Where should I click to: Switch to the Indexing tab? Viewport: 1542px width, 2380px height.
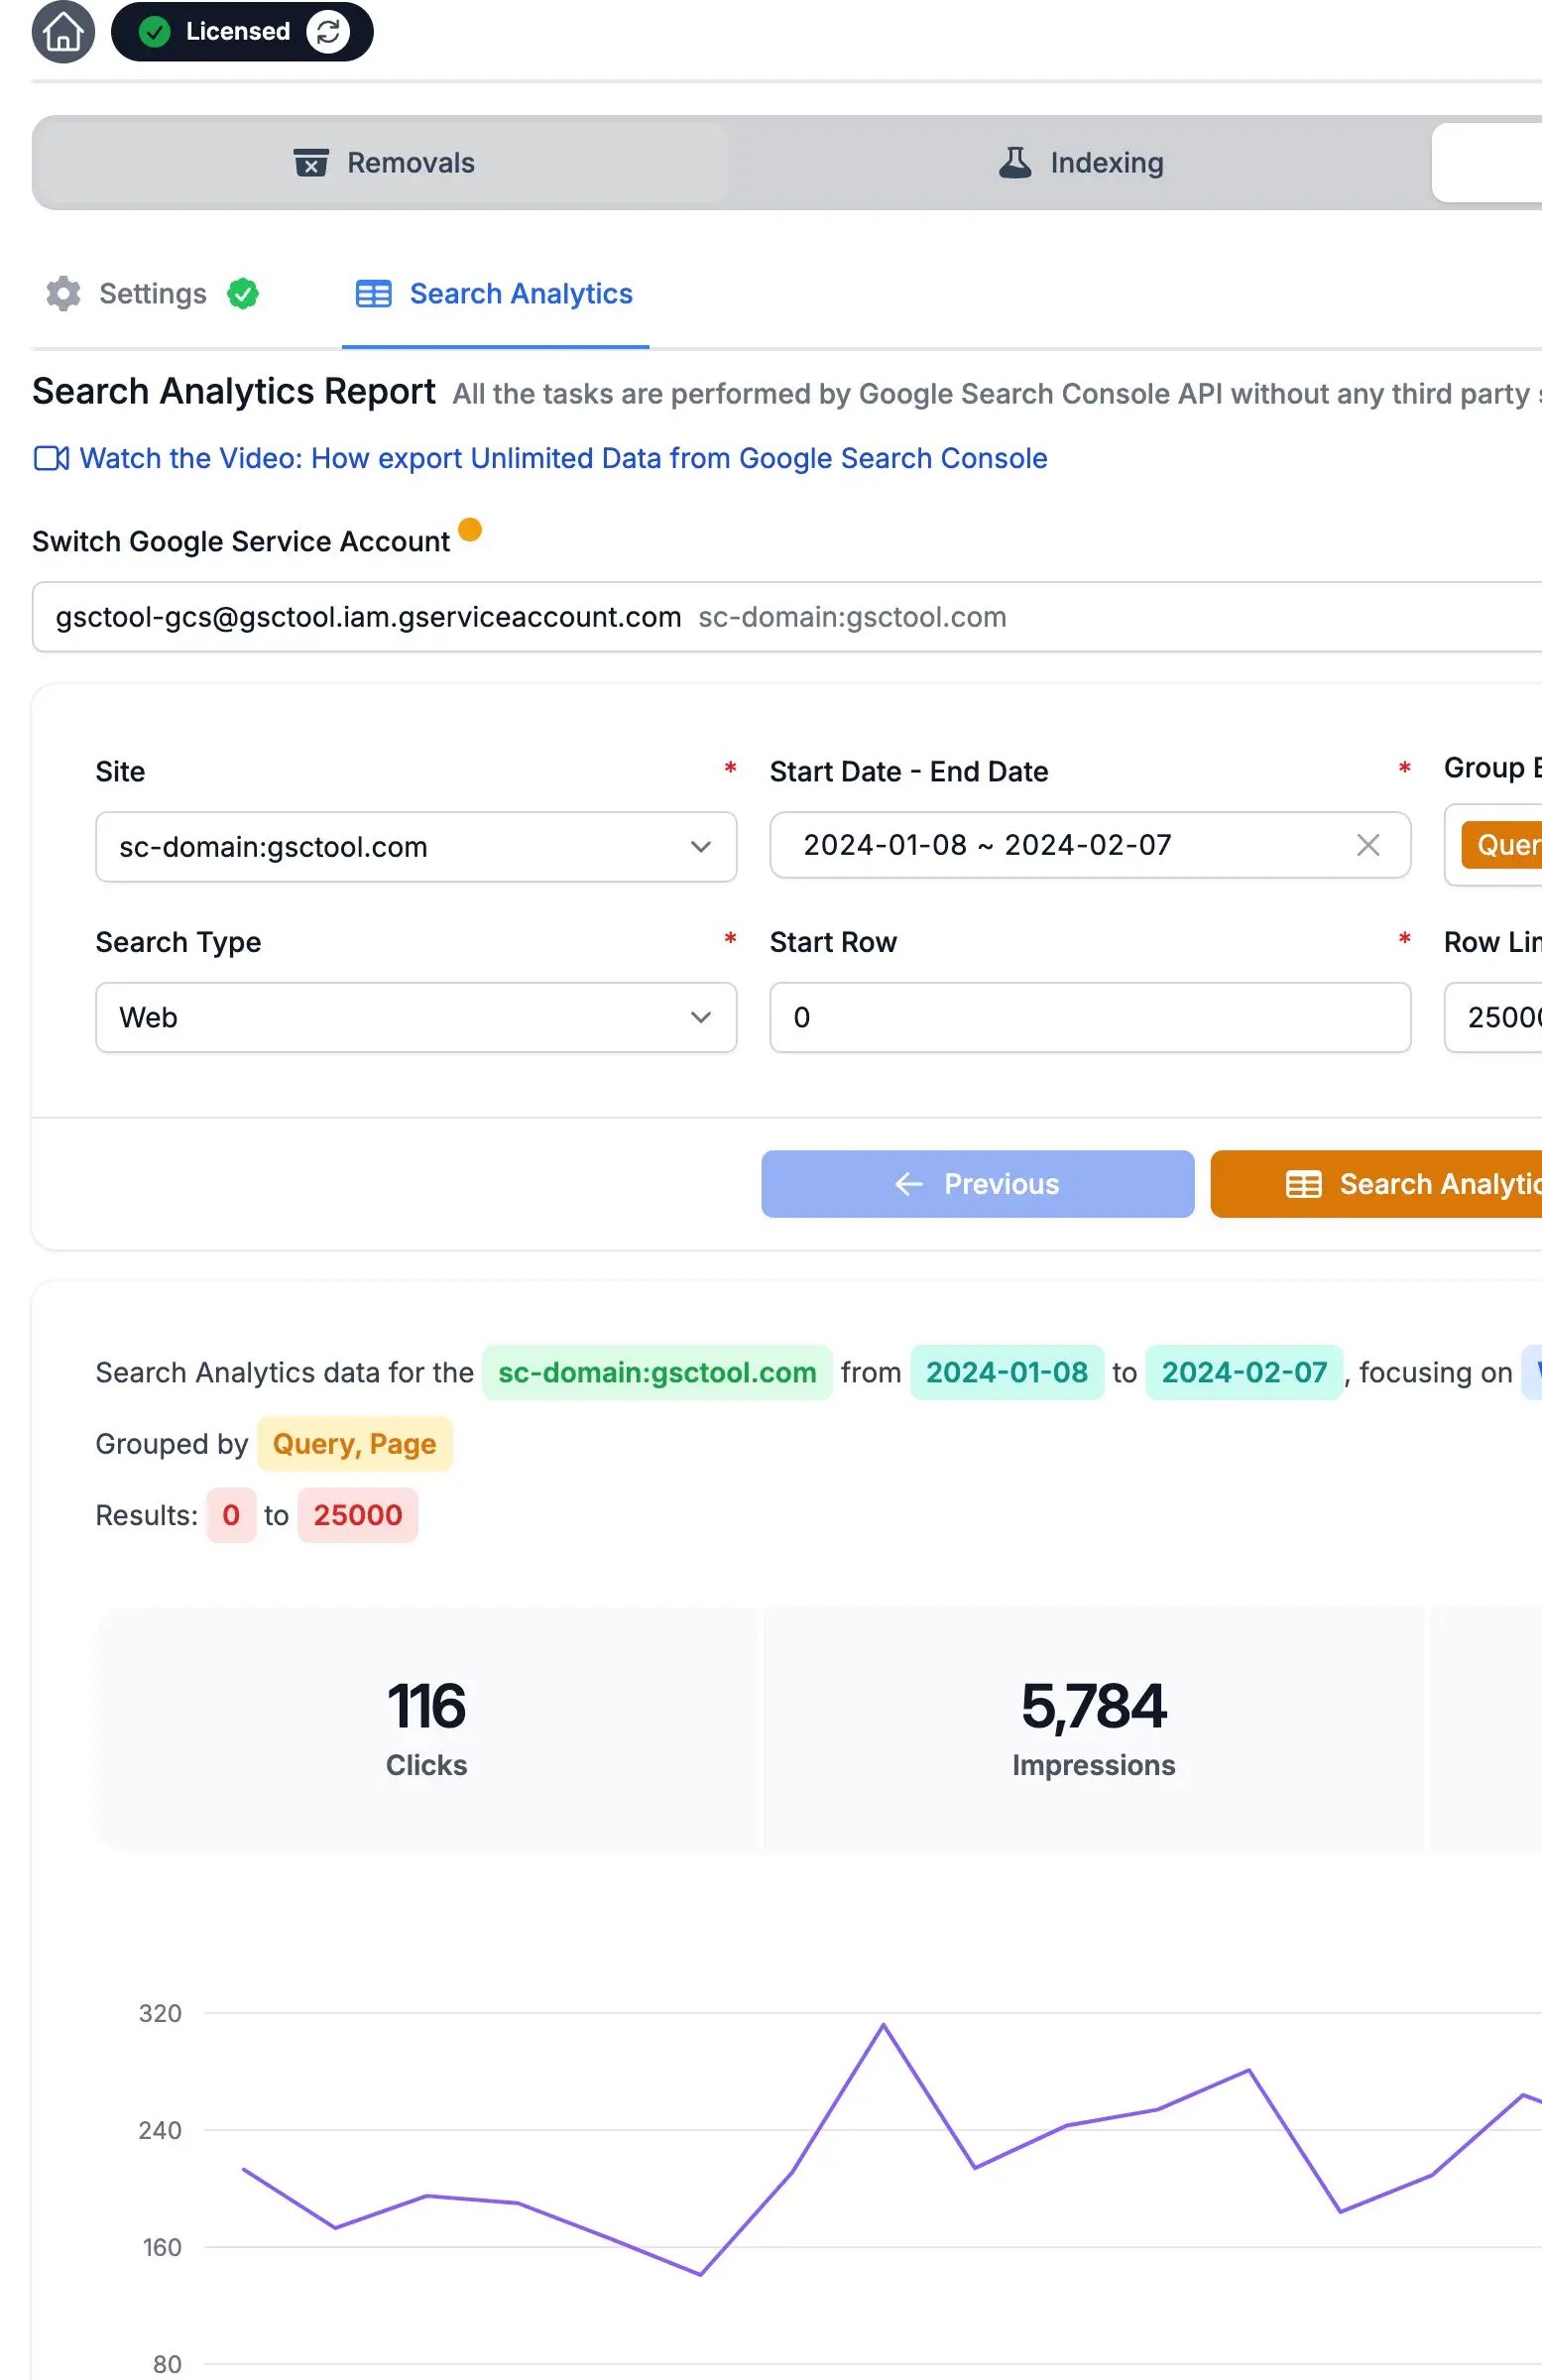point(1080,163)
